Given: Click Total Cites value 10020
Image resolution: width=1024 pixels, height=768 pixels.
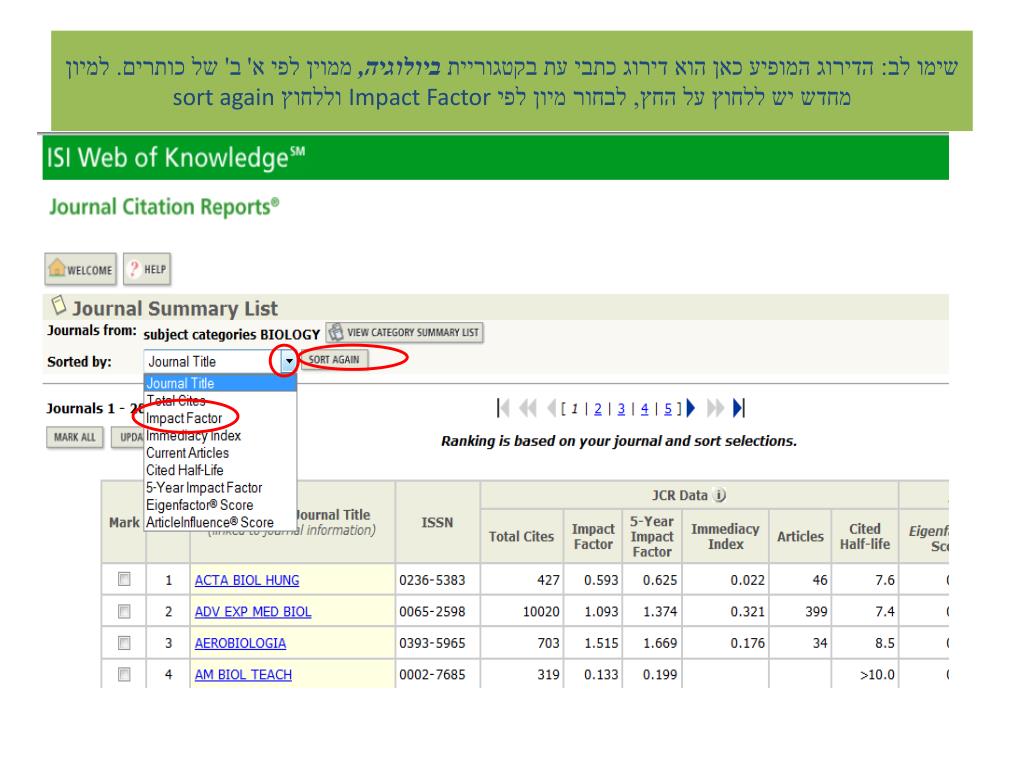Looking at the screenshot, I should (541, 612).
